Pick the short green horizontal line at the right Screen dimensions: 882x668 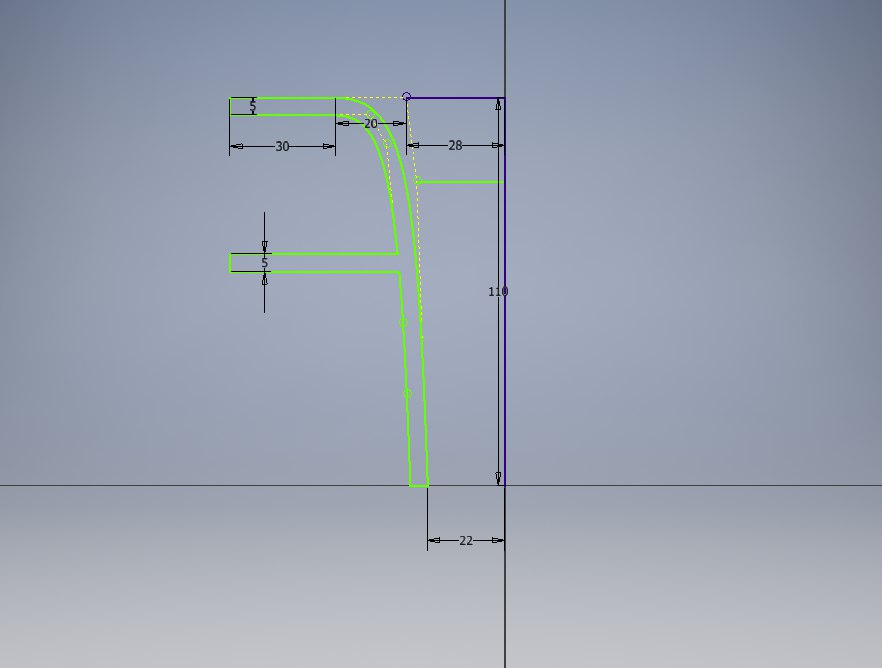coord(460,182)
